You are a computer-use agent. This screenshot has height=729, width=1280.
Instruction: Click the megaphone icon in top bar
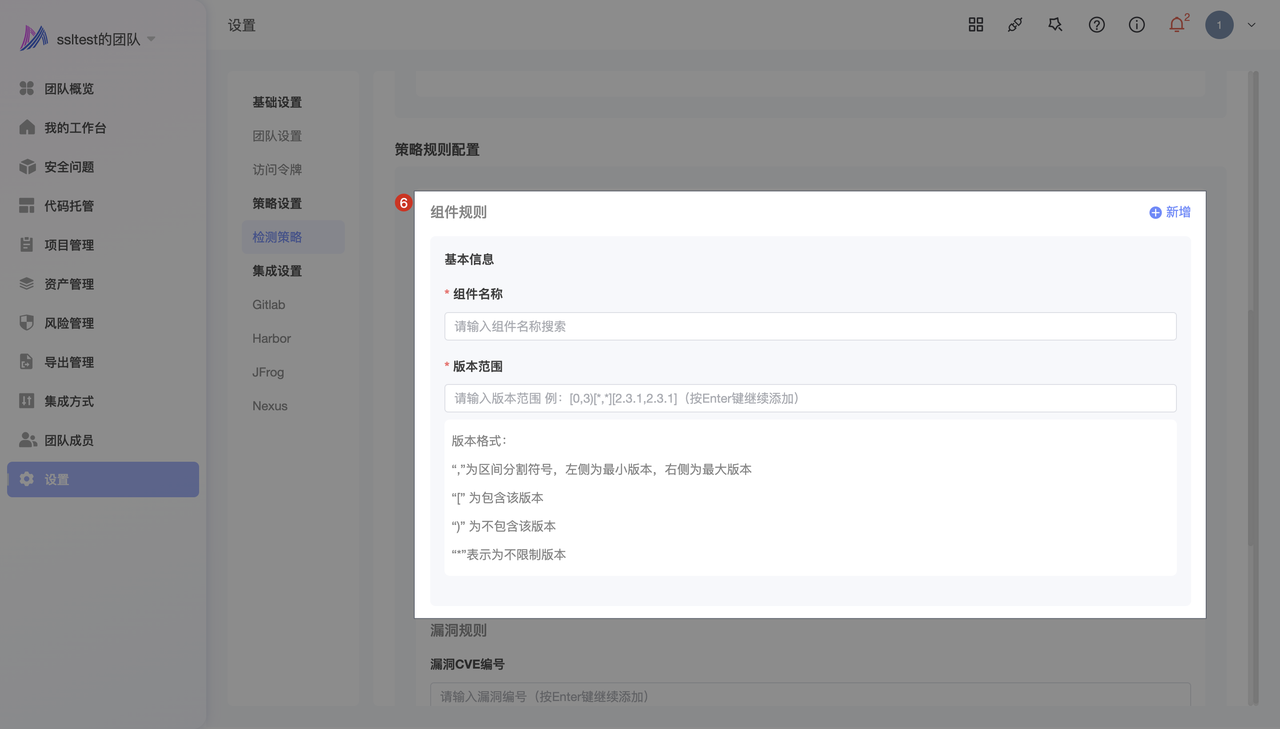[1055, 25]
